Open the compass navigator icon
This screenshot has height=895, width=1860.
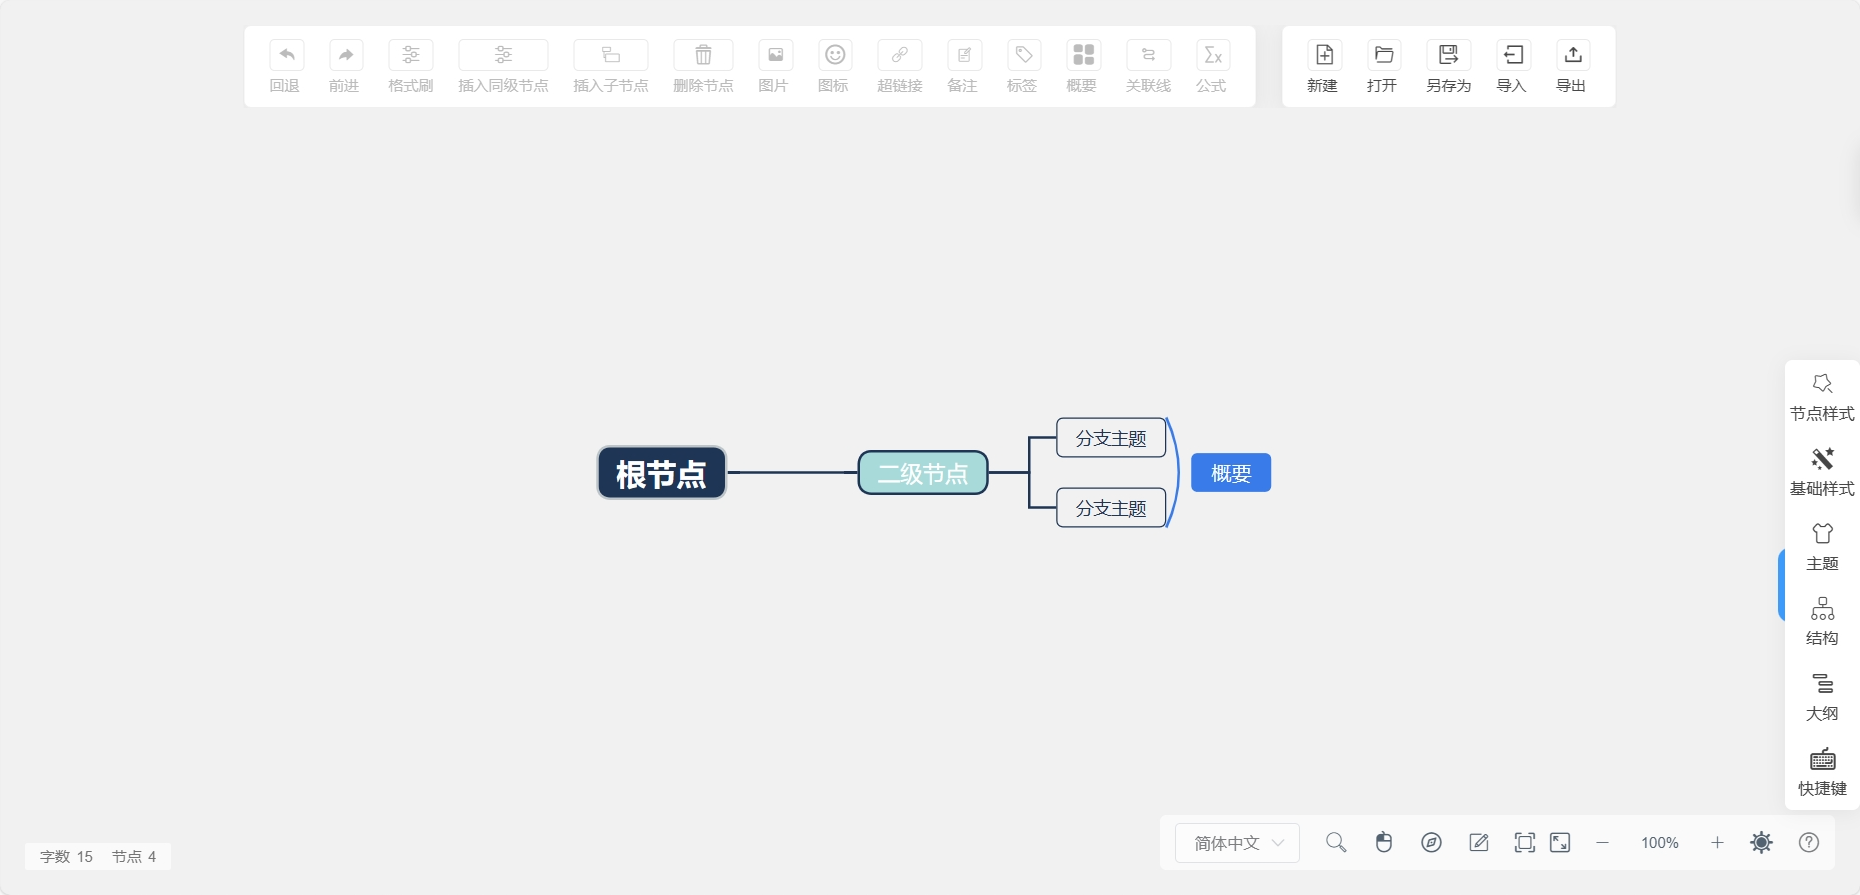pyautogui.click(x=1431, y=842)
